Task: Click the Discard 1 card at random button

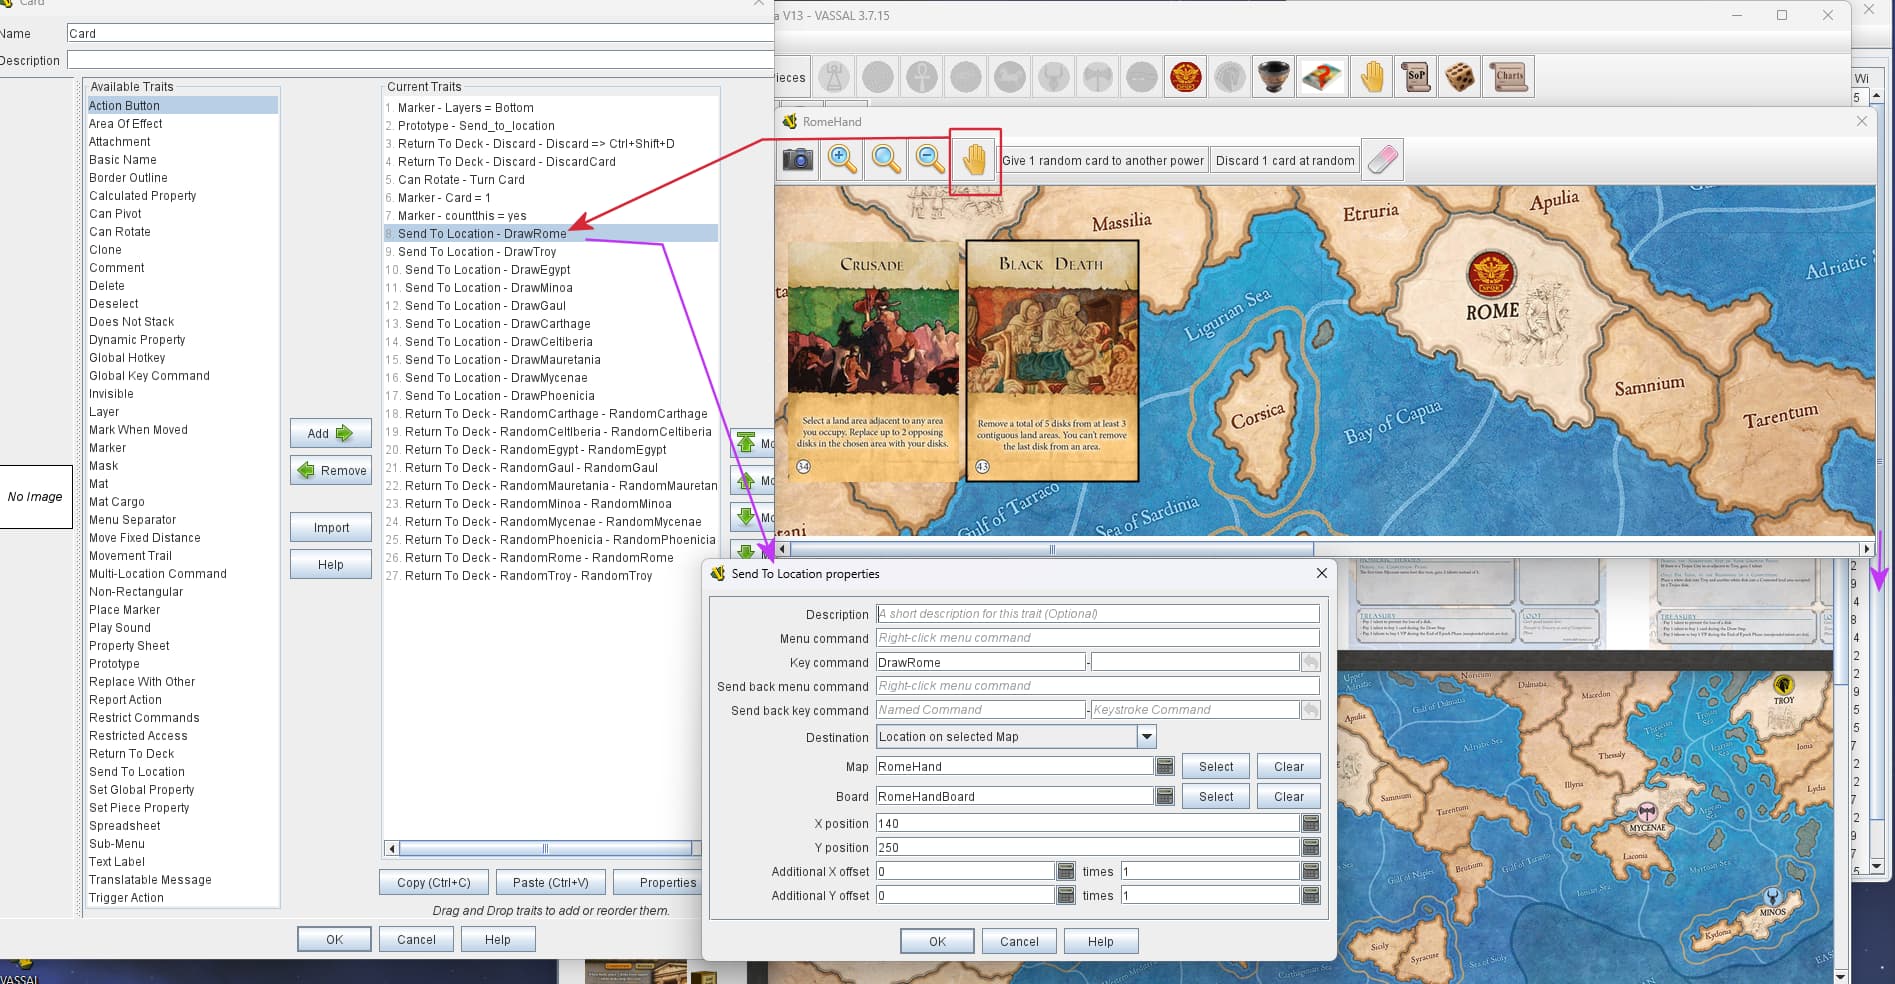Action: point(1285,160)
